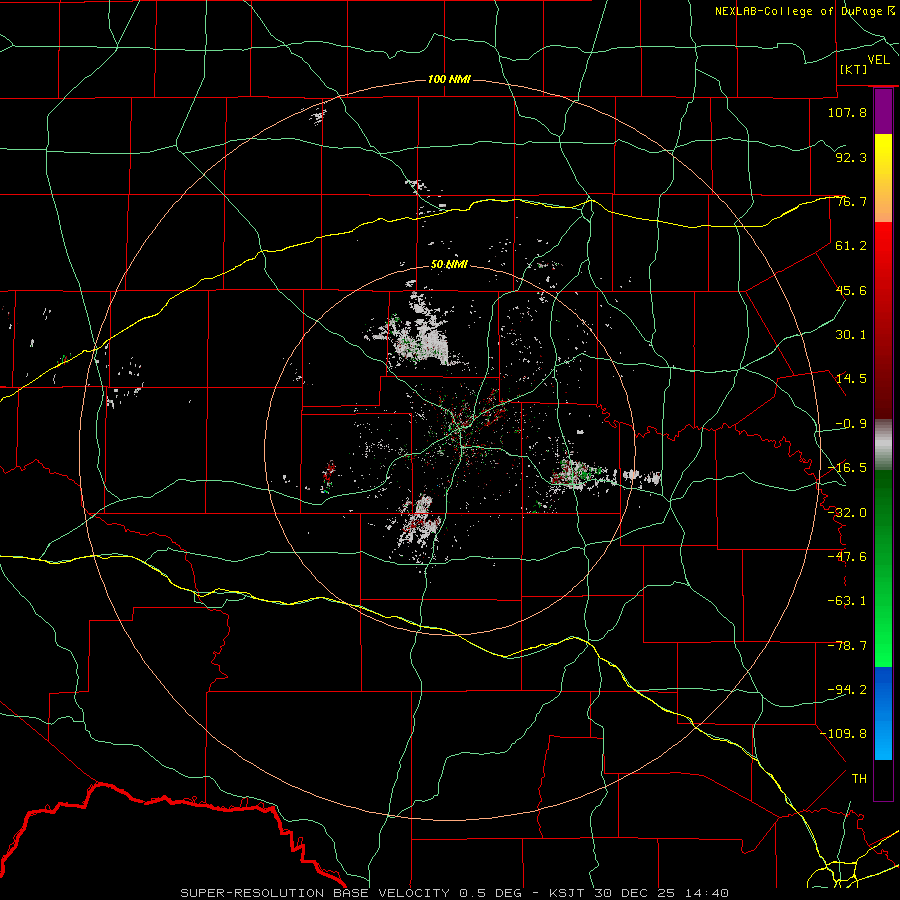
Task: Select the 107.8 scale value
Action: (847, 112)
